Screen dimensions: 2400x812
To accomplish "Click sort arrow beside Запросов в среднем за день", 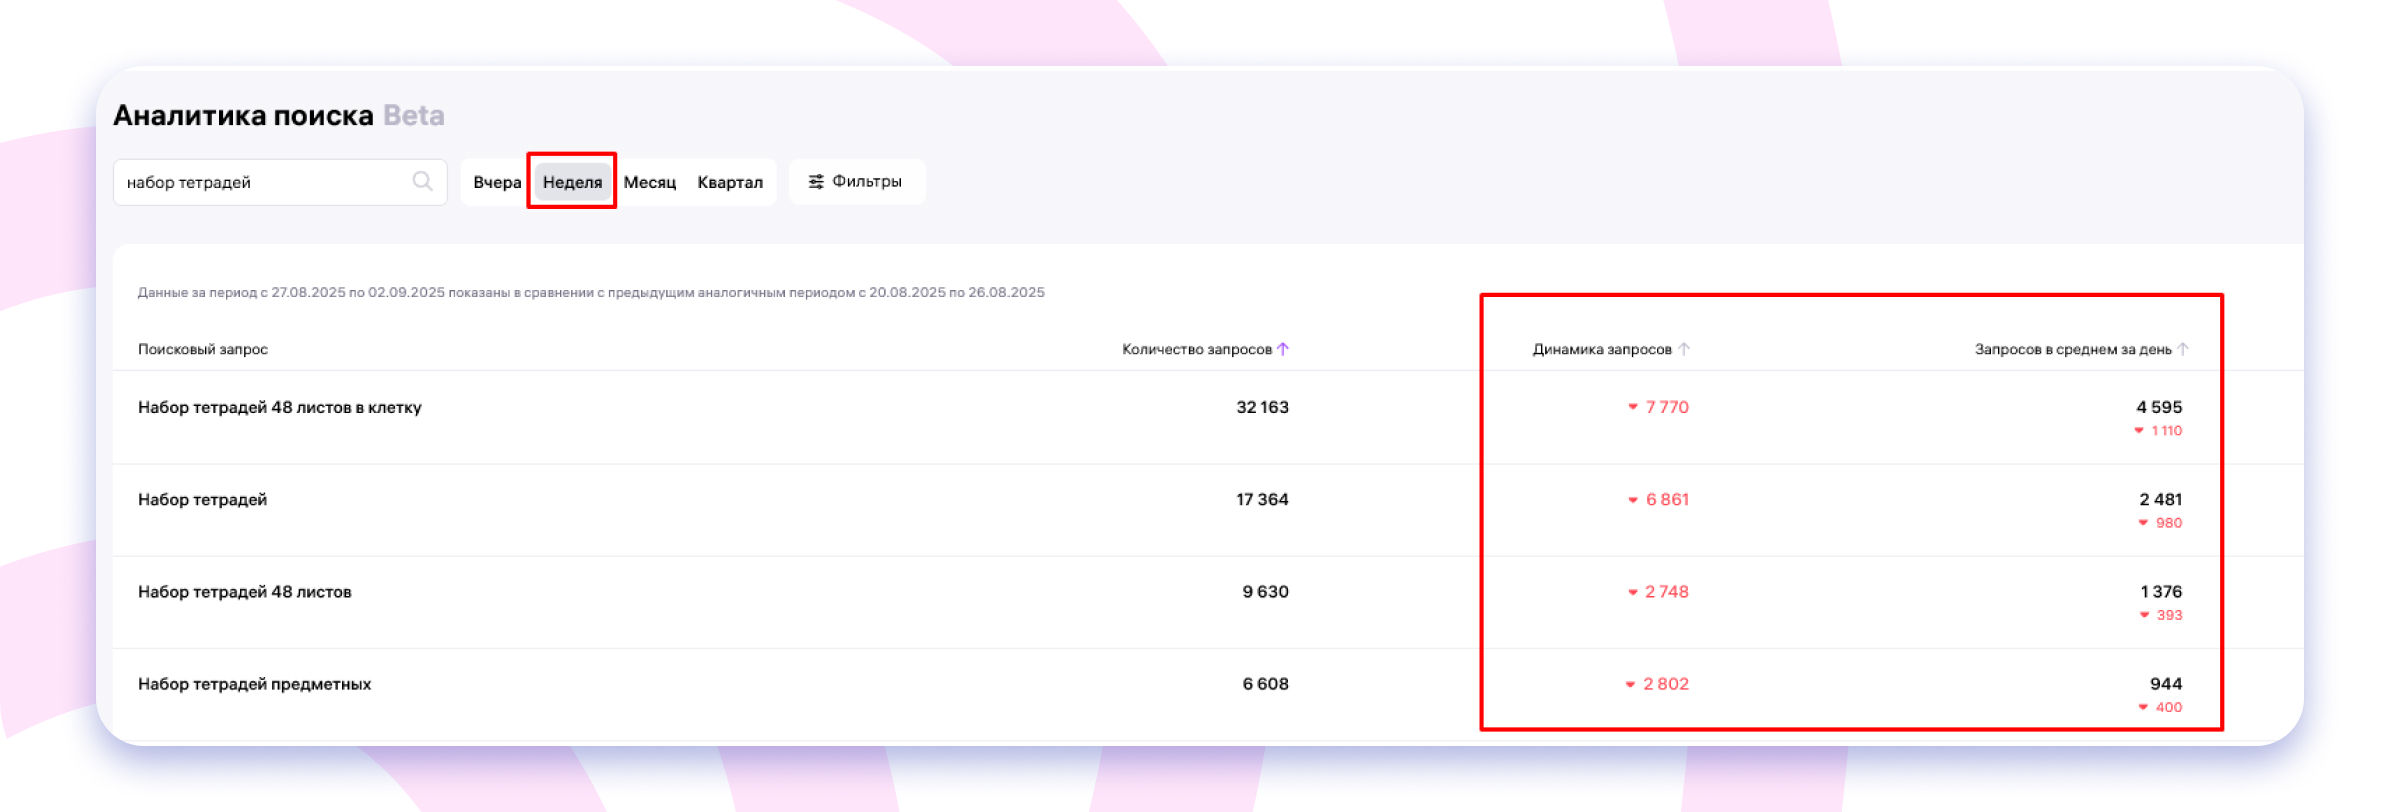I will click(x=2183, y=349).
